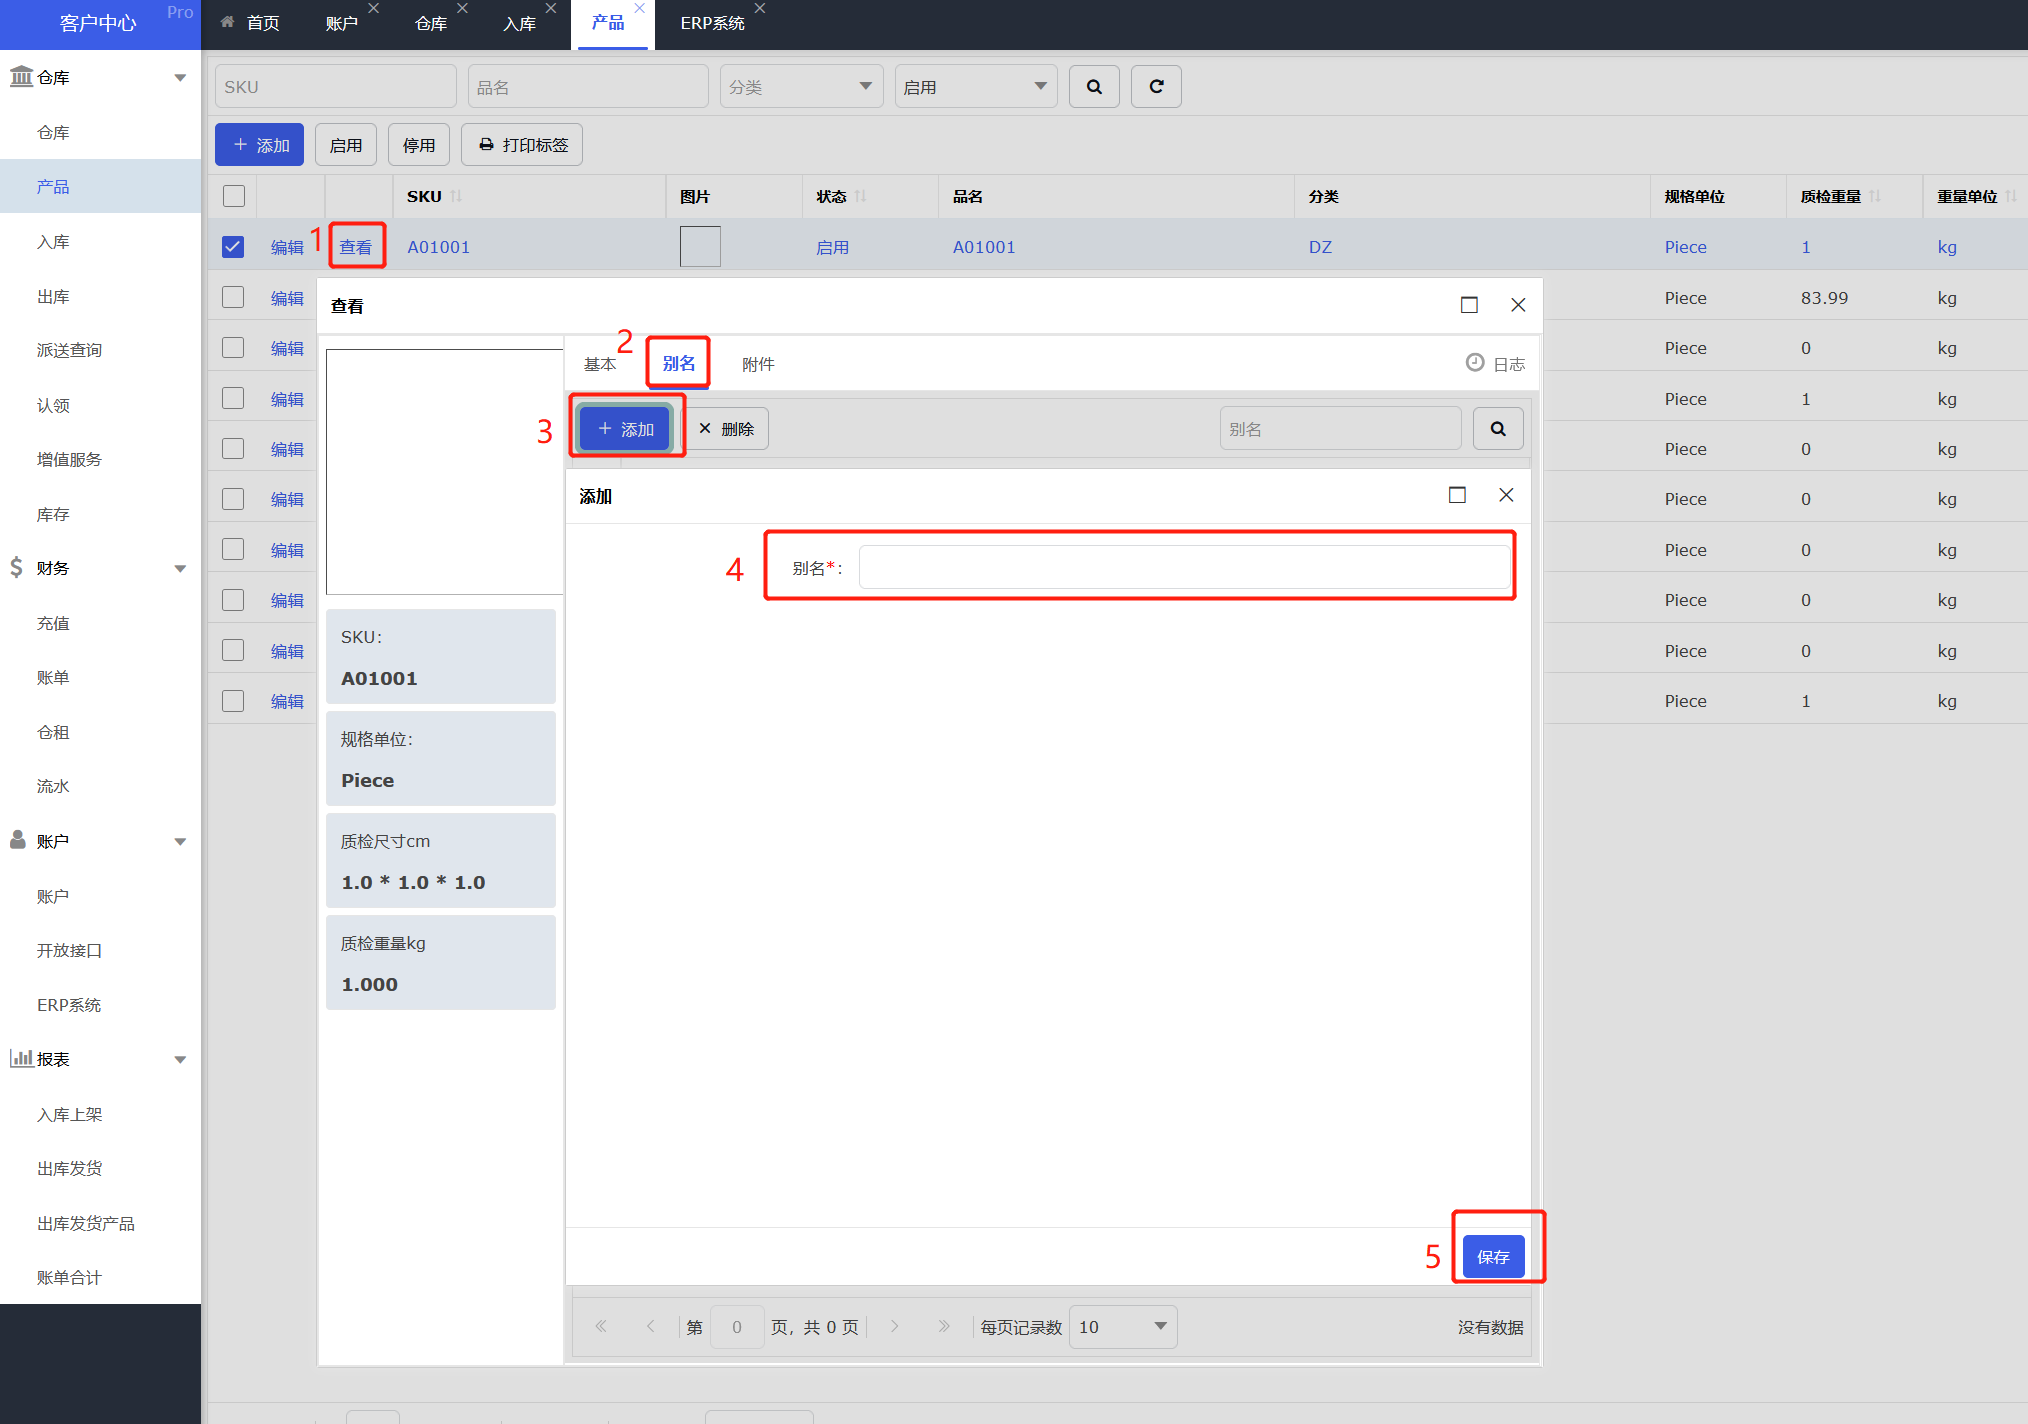Click the 删除 button

727,429
